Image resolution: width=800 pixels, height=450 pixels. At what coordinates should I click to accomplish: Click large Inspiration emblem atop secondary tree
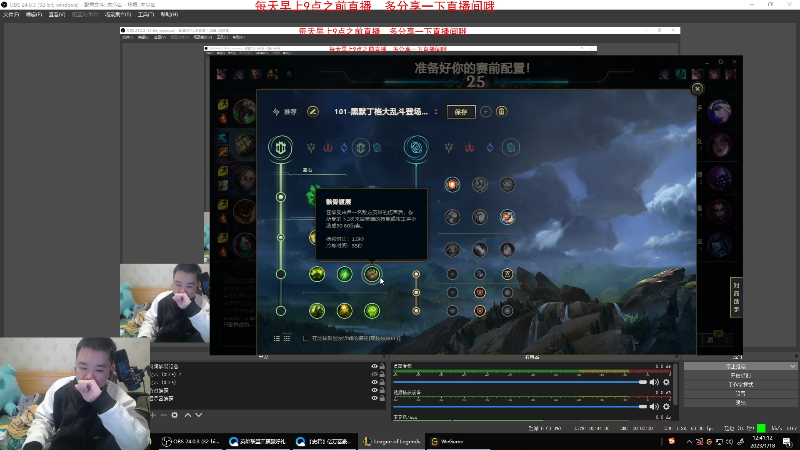coord(416,147)
